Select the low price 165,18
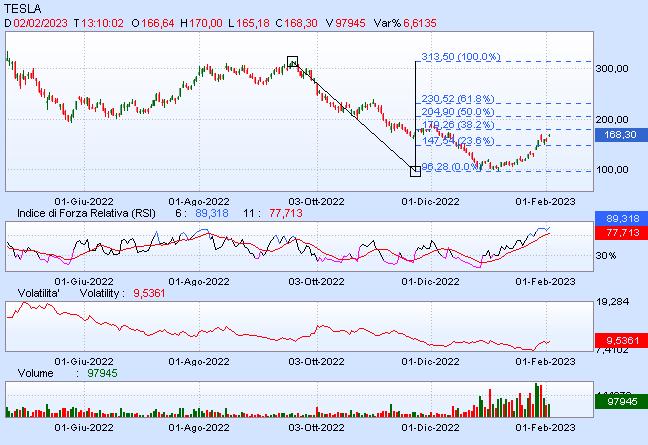Viewport: 648px width, 445px height. (x=253, y=23)
